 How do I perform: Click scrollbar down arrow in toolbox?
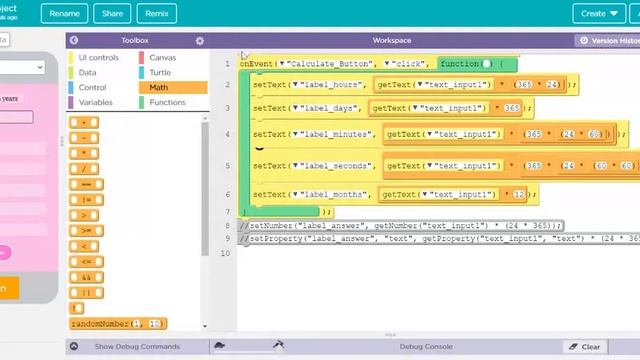(x=205, y=326)
